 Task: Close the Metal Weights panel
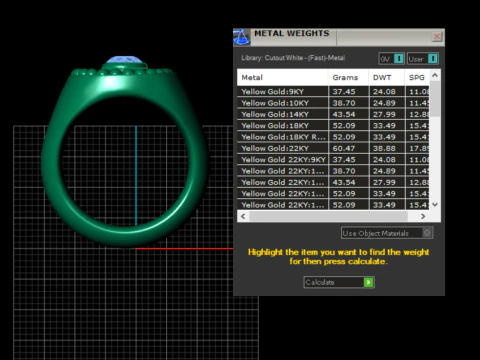click(437, 37)
